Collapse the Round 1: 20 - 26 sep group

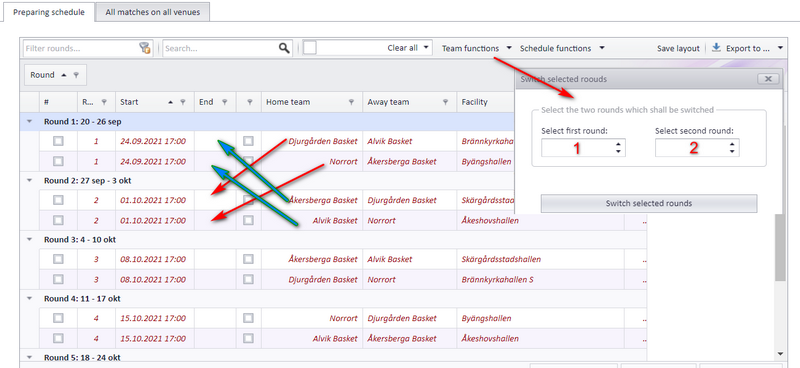tap(29, 121)
